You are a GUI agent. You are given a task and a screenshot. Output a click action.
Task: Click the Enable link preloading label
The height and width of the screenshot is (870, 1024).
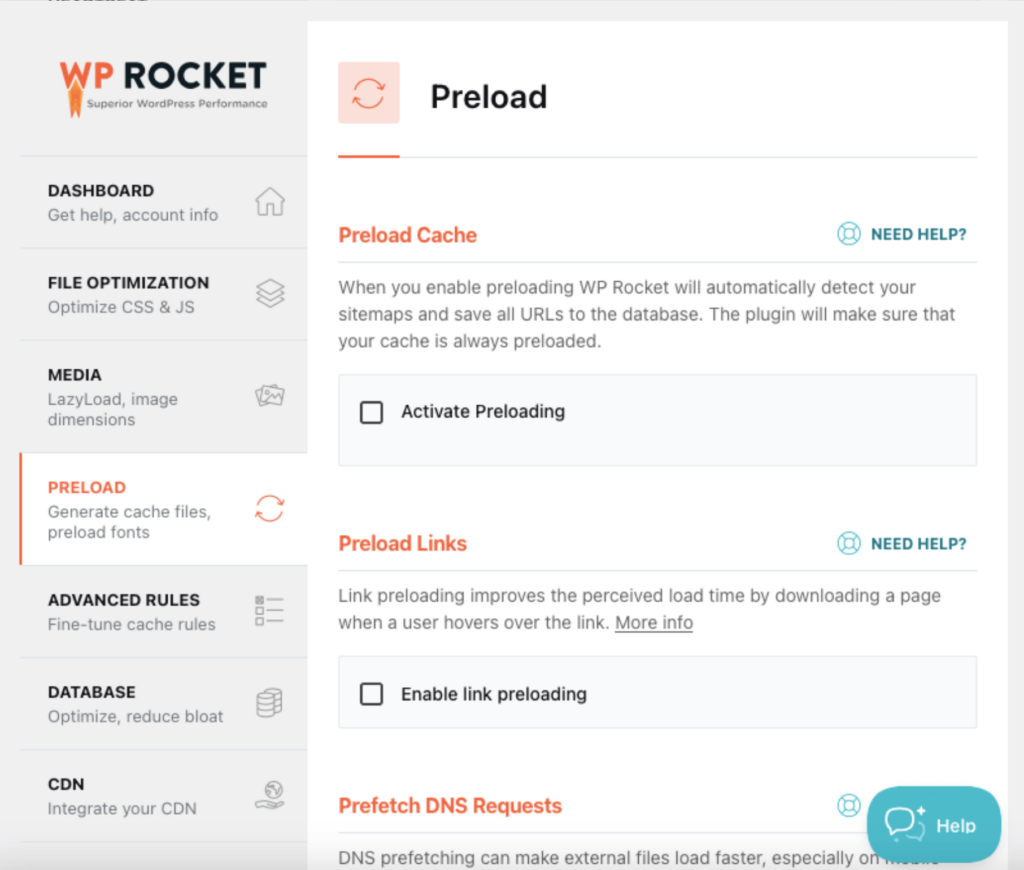coord(494,694)
